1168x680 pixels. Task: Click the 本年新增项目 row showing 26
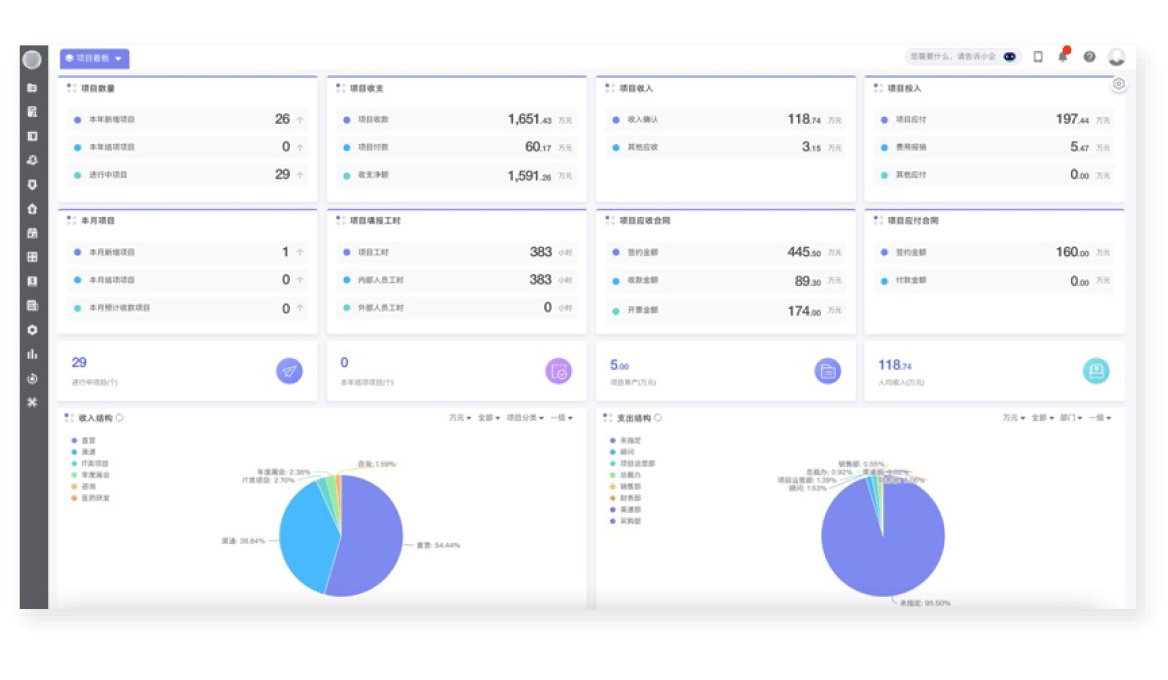click(x=188, y=119)
